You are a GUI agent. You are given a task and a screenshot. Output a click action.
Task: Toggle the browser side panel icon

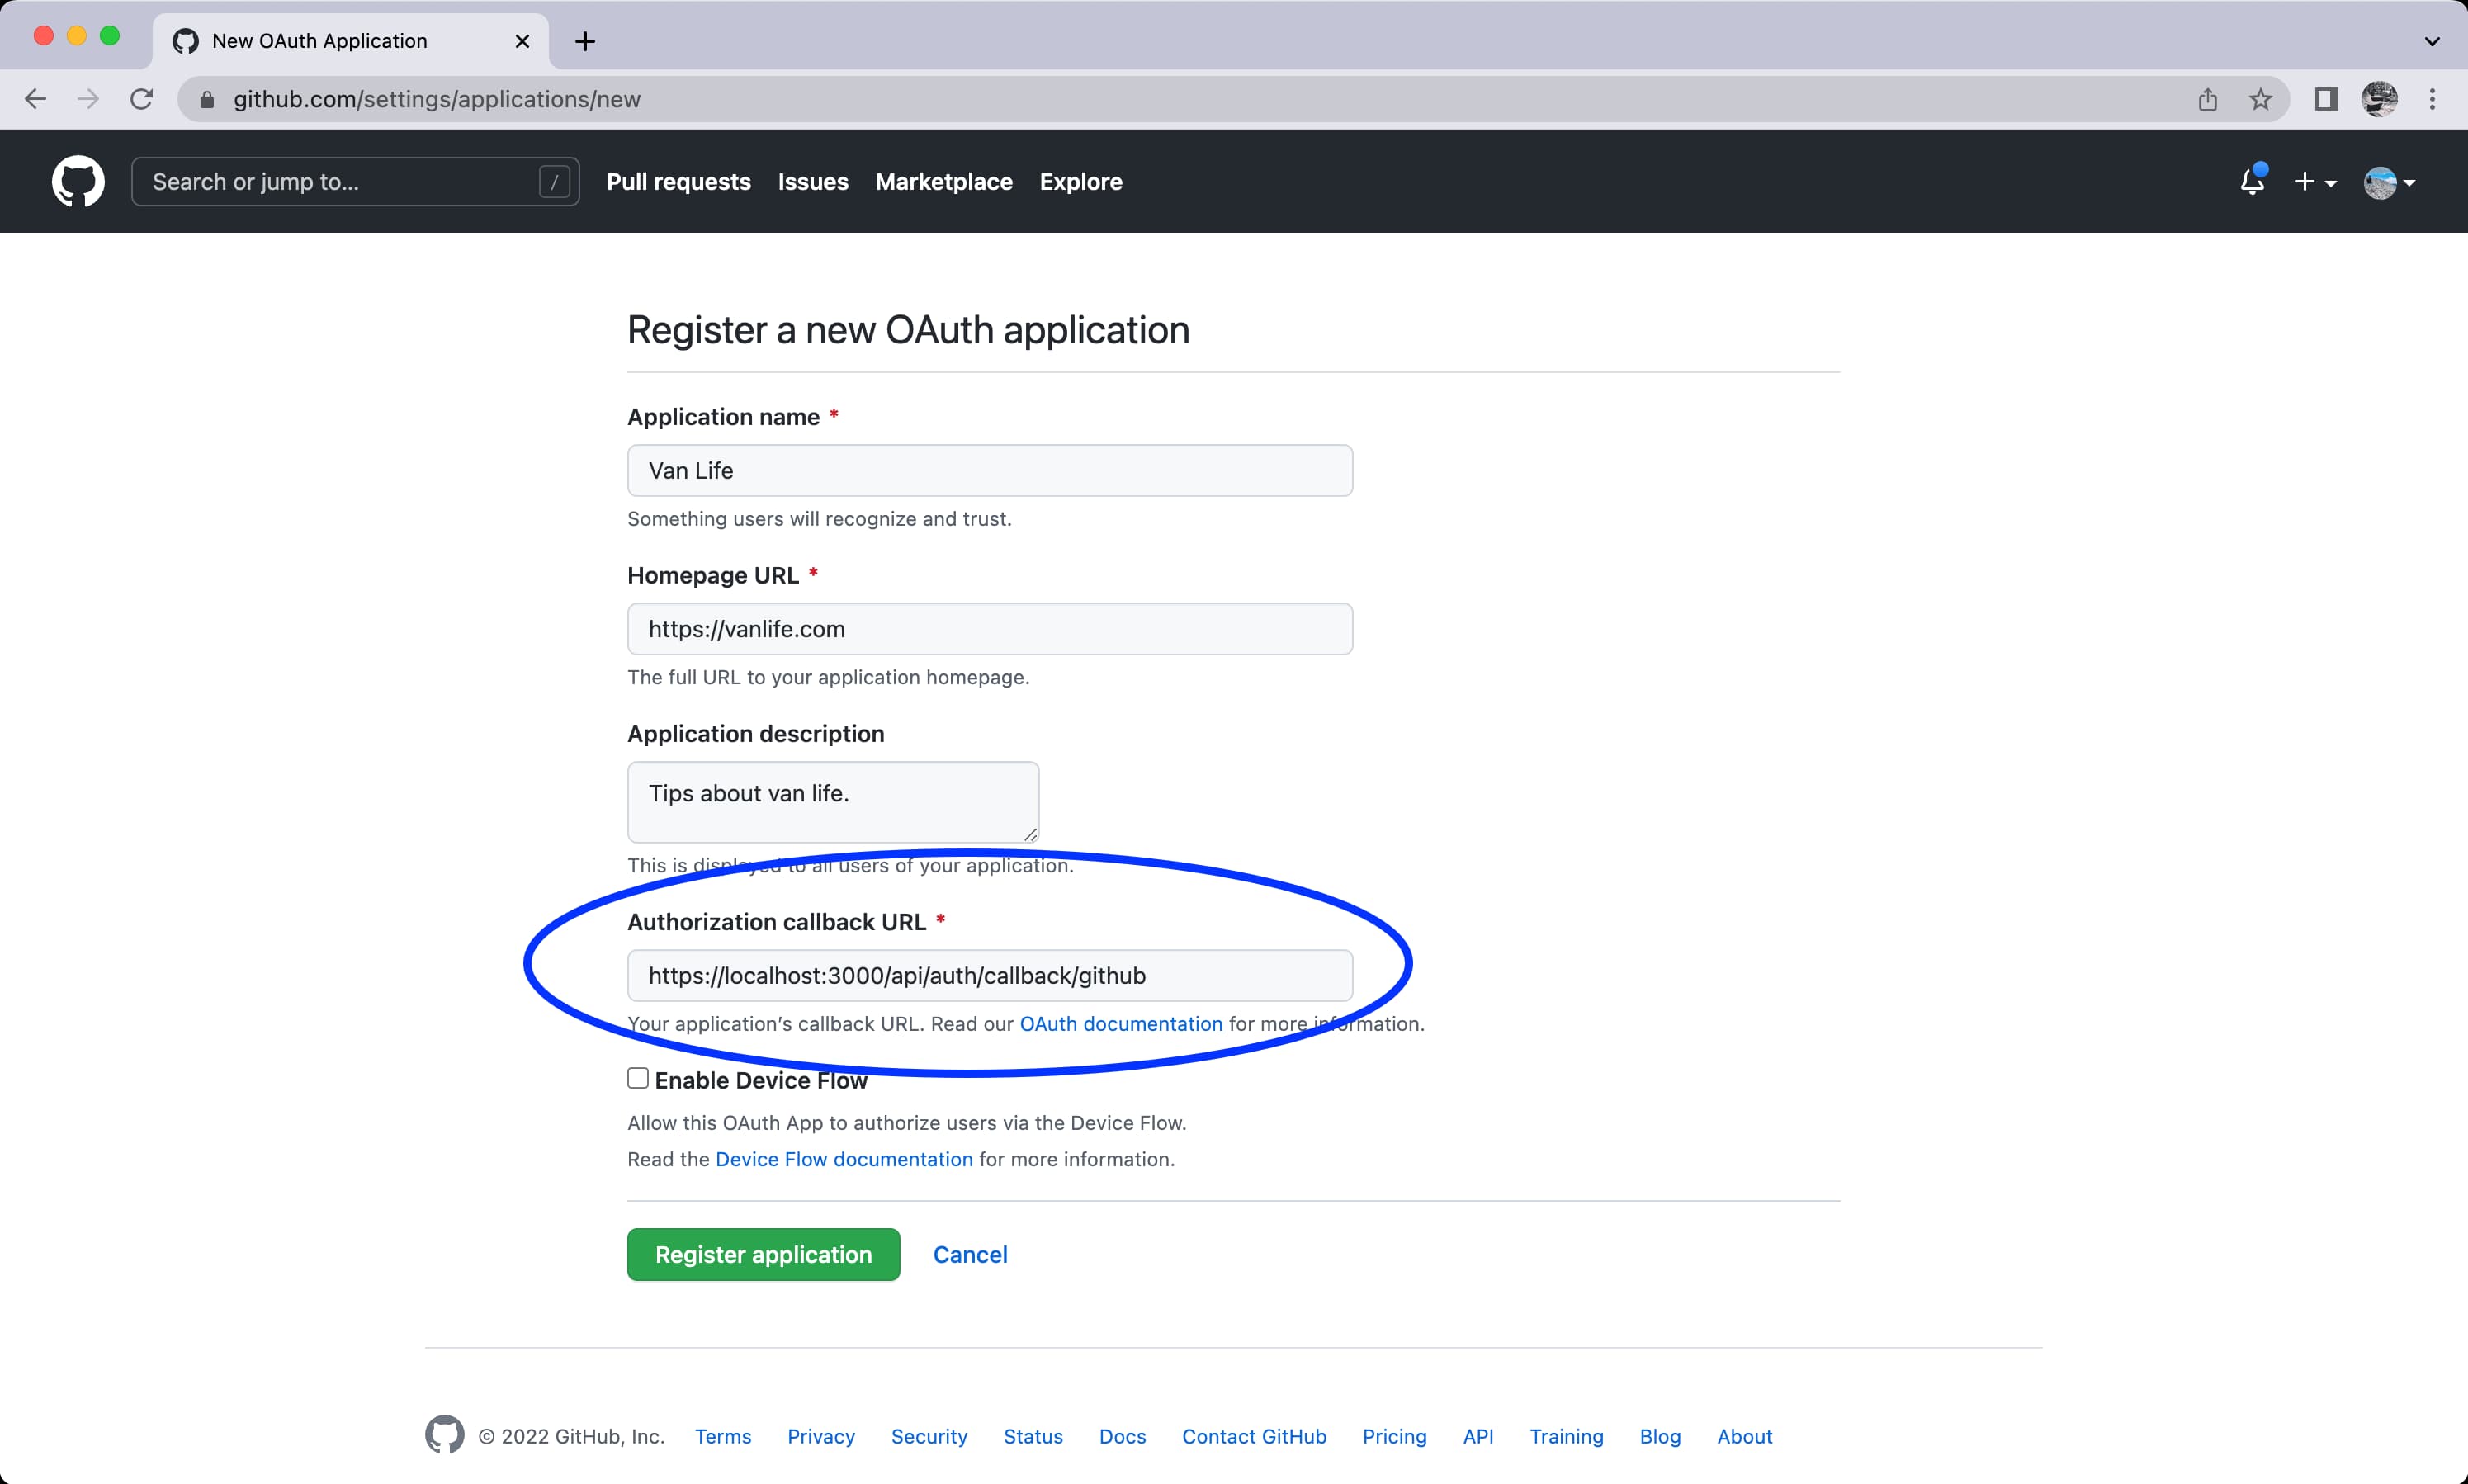[x=2326, y=99]
